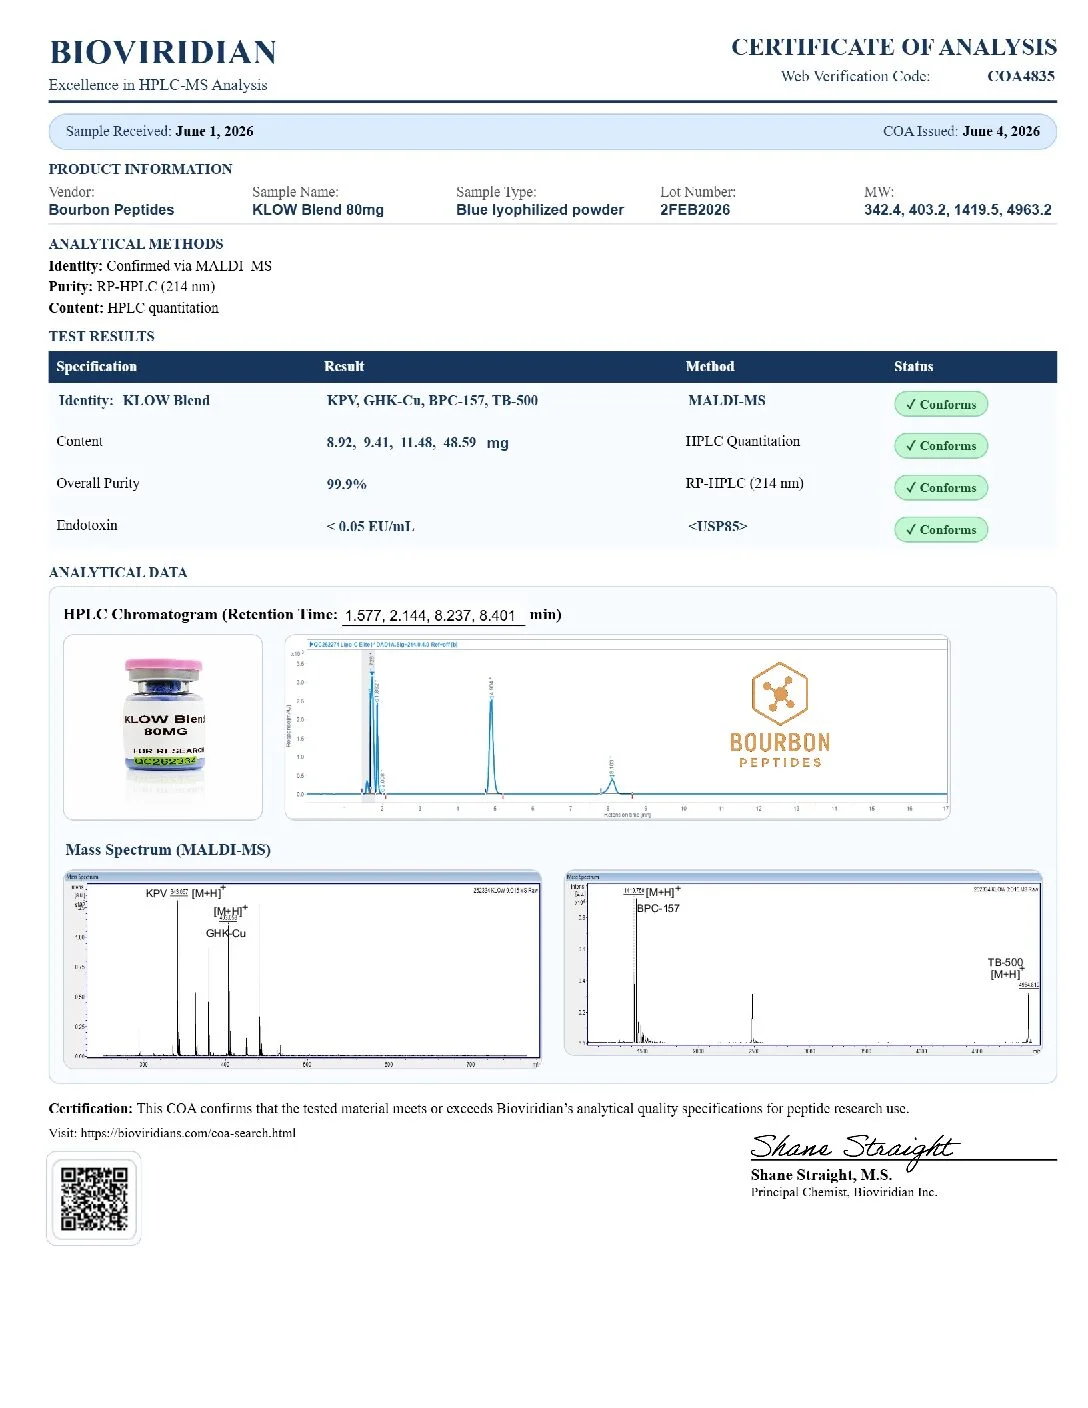Click the KPV GHK-Cu mass spectrum
This screenshot has width=1088, height=1408.
pyautogui.click(x=302, y=969)
